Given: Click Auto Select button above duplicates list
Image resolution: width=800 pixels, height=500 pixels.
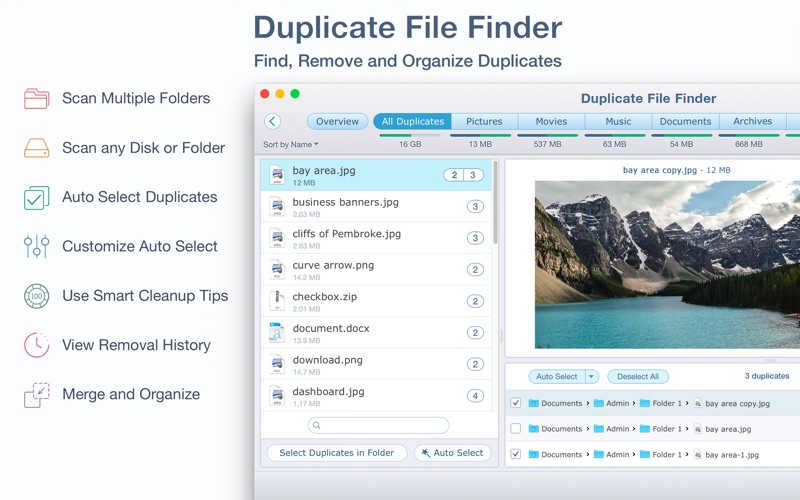Looking at the screenshot, I should coord(557,377).
